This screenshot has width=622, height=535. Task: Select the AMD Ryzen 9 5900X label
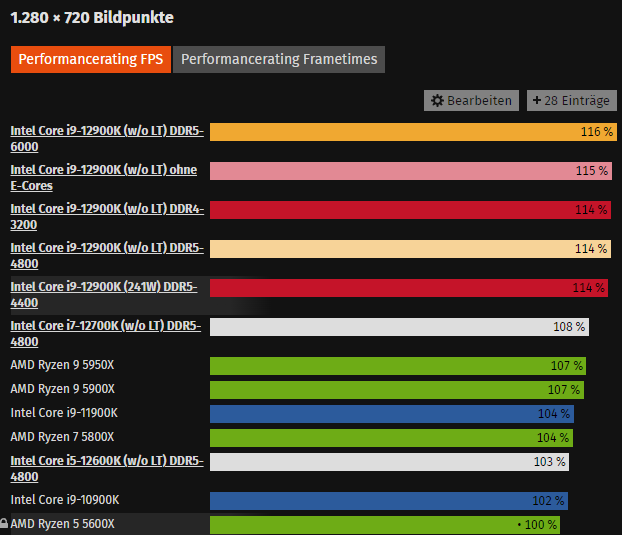click(63, 389)
